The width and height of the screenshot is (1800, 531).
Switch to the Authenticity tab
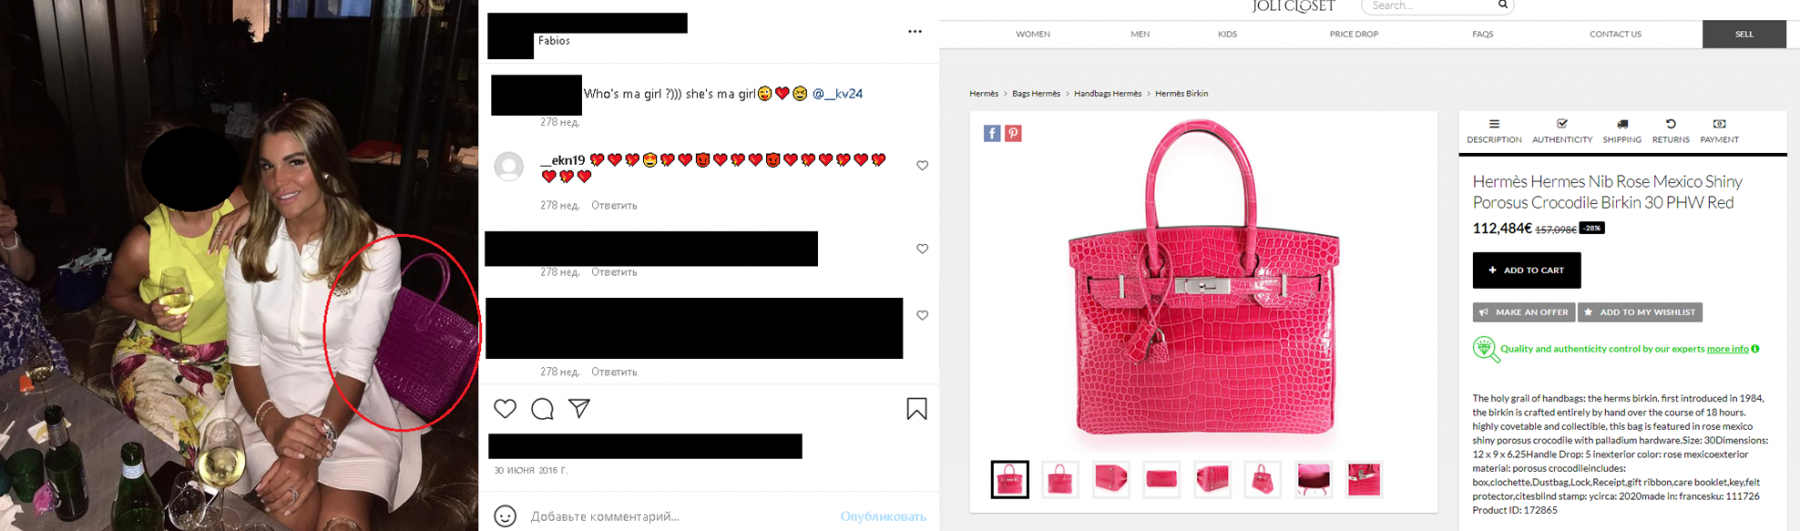tap(1562, 131)
